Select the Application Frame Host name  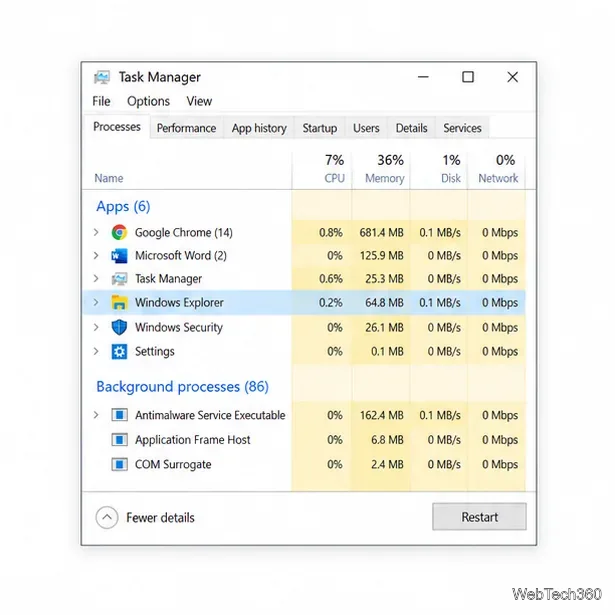coord(193,440)
